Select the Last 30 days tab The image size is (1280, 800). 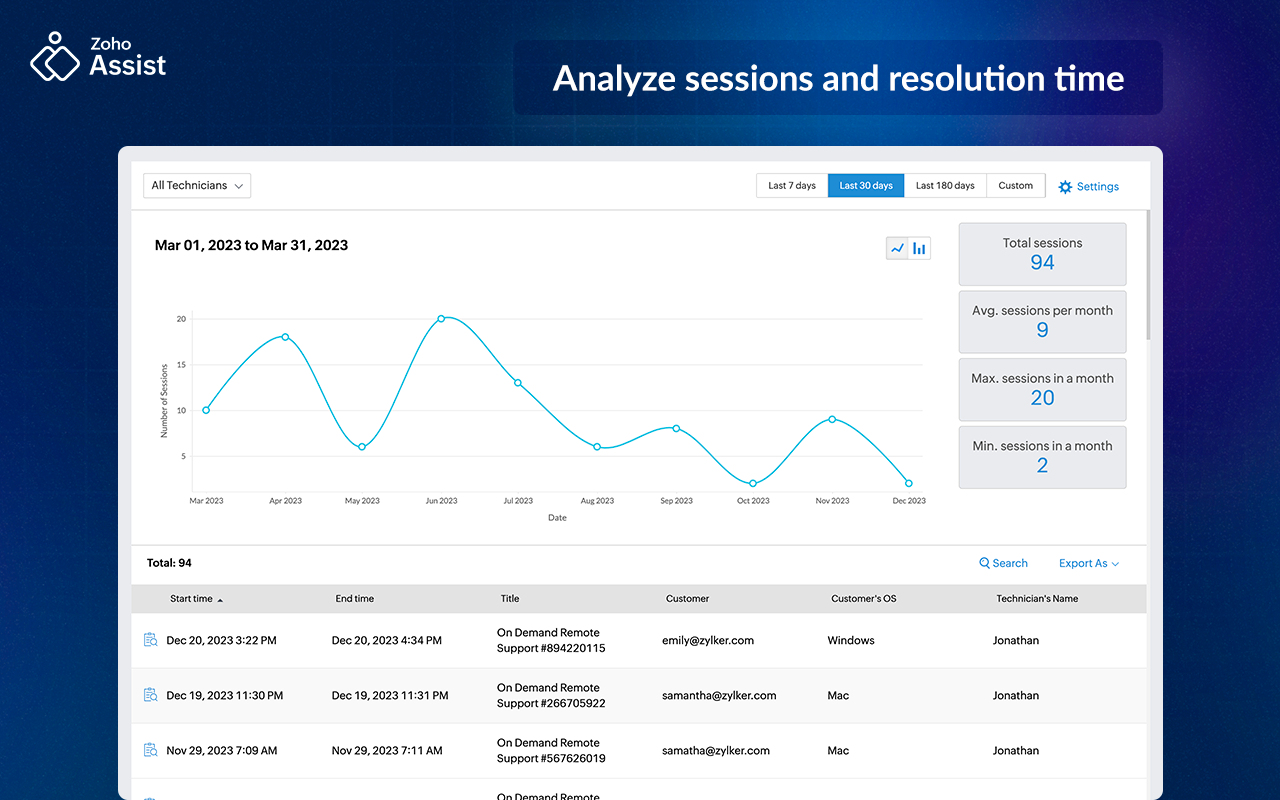coord(866,186)
